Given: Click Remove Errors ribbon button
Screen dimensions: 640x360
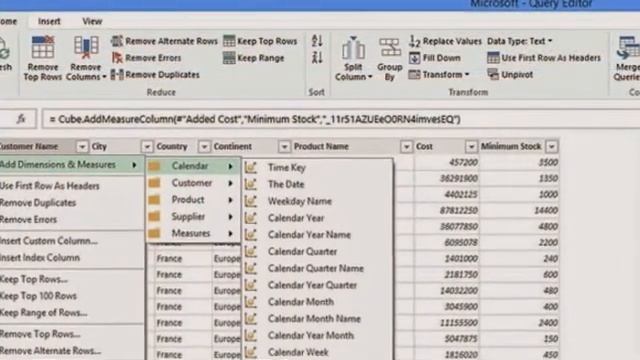Looking at the screenshot, I should pos(147,58).
